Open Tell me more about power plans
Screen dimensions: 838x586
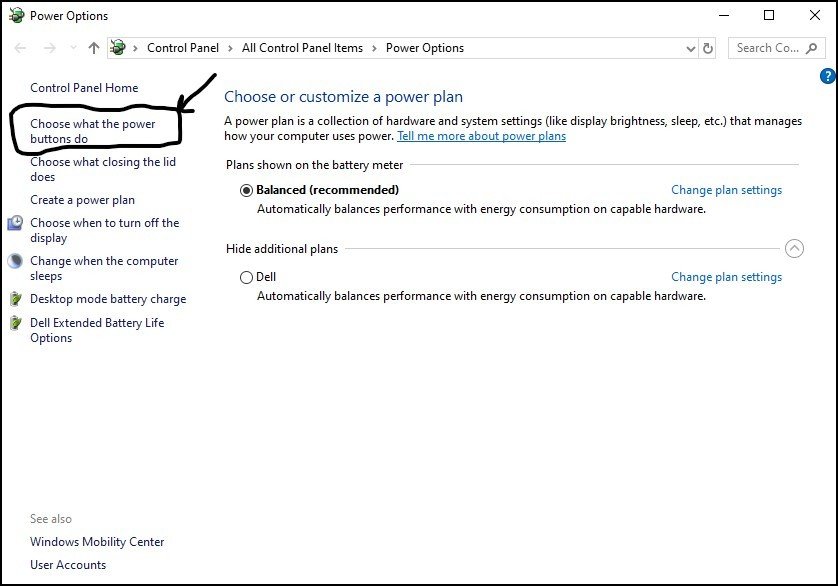481,136
